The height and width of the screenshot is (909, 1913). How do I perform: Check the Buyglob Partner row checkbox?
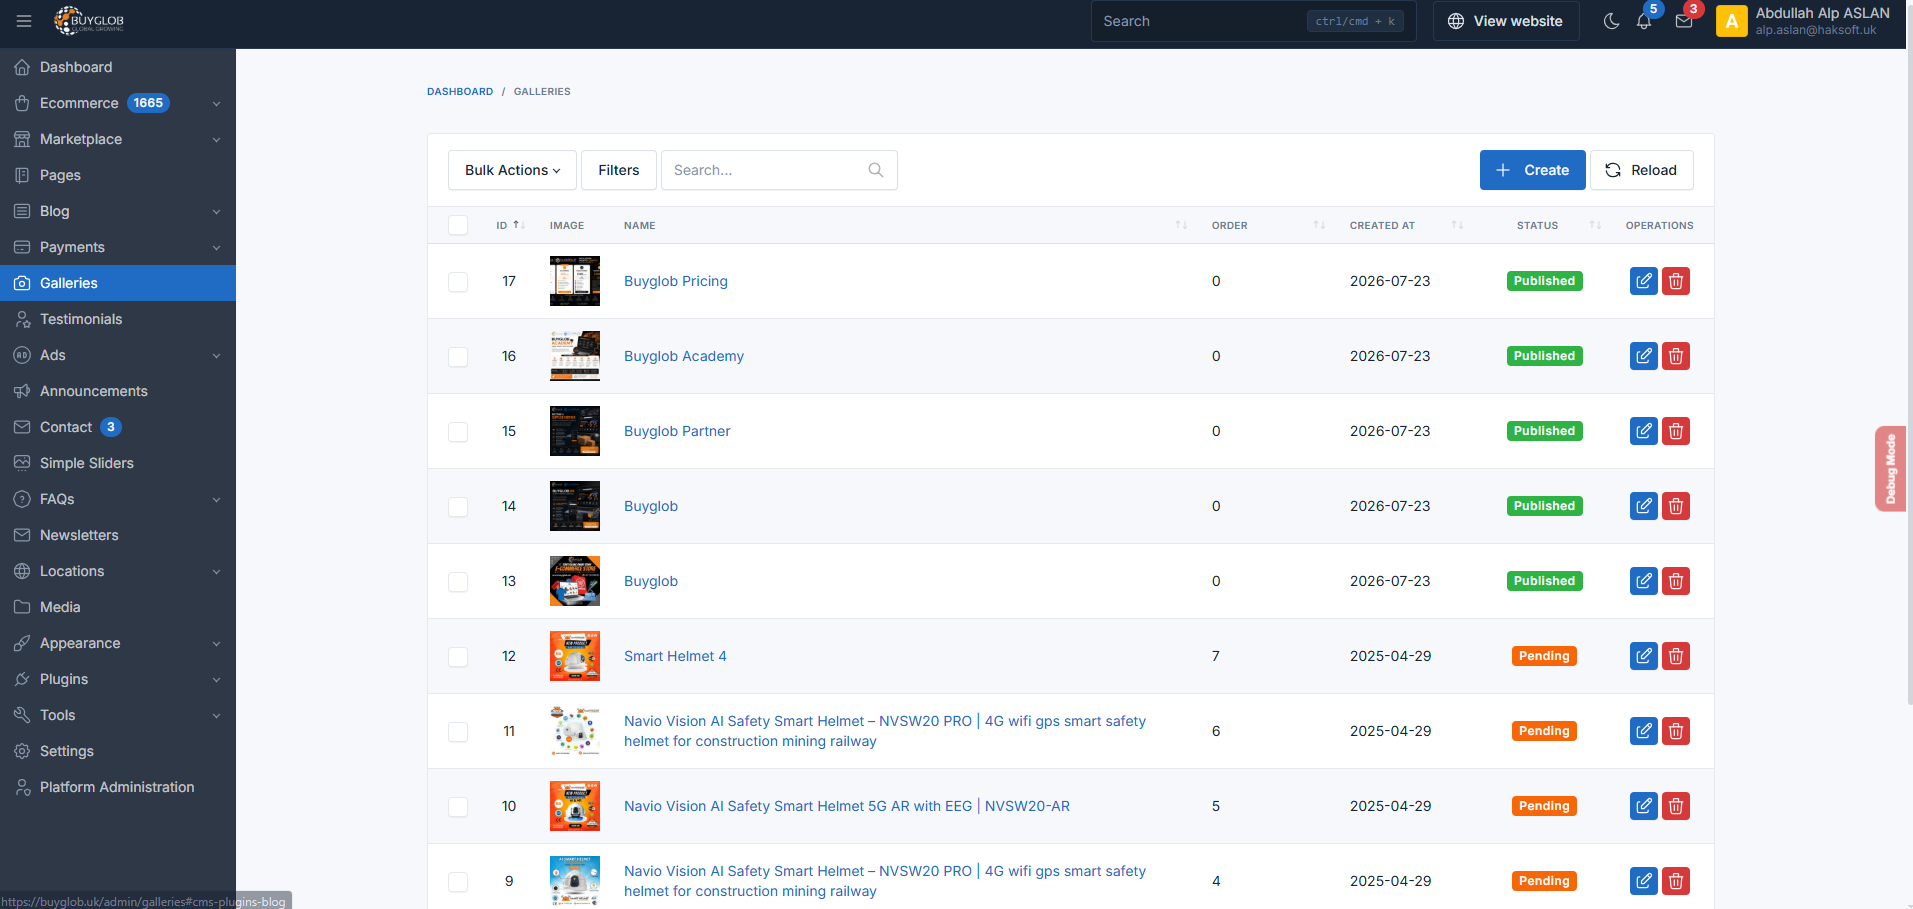point(458,432)
